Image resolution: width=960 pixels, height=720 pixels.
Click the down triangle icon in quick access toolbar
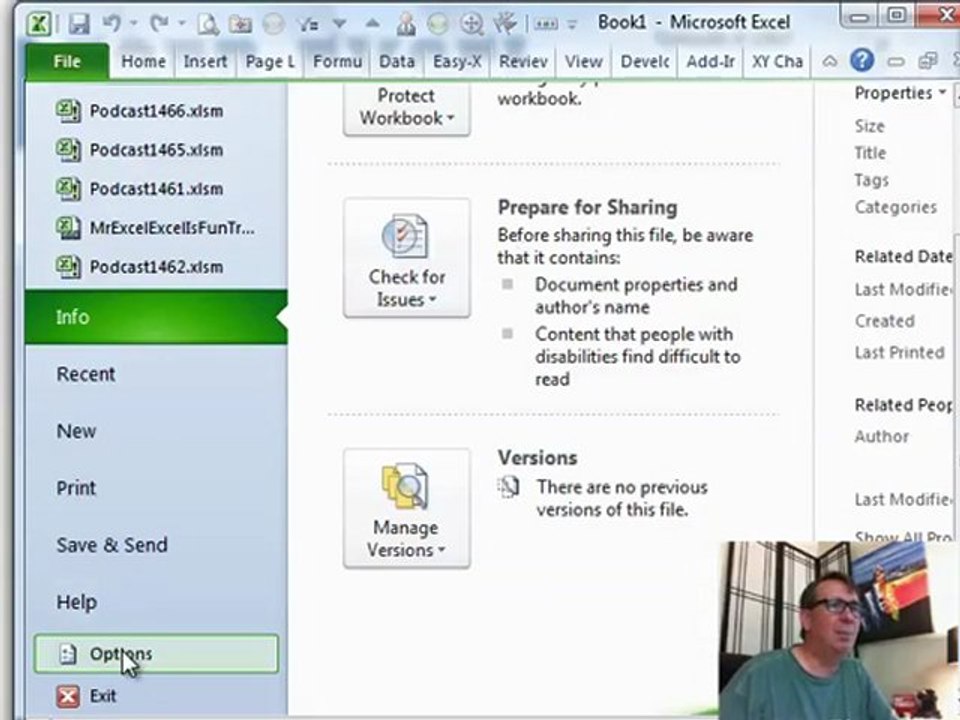coord(339,24)
